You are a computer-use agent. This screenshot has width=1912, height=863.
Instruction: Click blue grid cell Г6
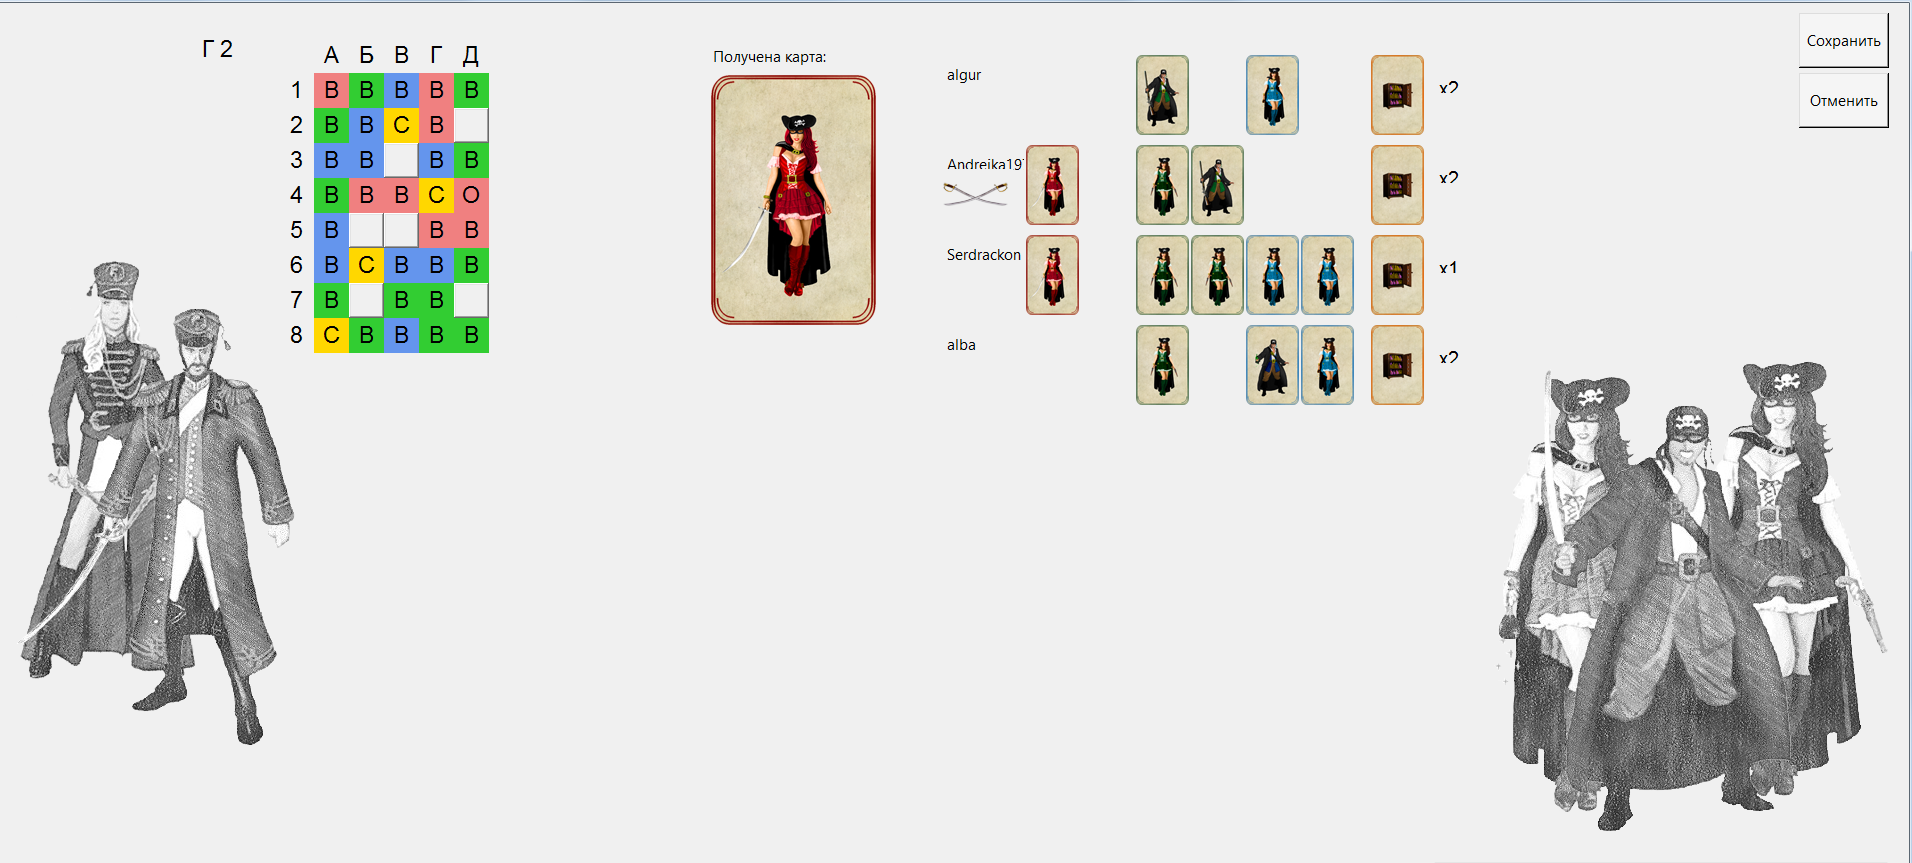[436, 265]
